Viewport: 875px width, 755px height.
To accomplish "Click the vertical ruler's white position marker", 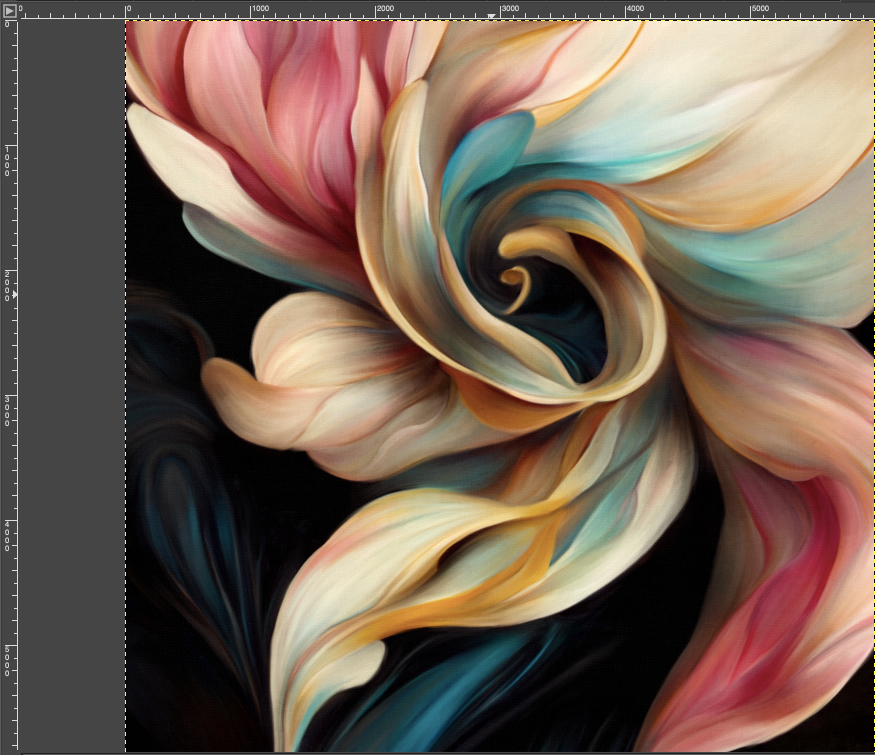I will click(14, 294).
